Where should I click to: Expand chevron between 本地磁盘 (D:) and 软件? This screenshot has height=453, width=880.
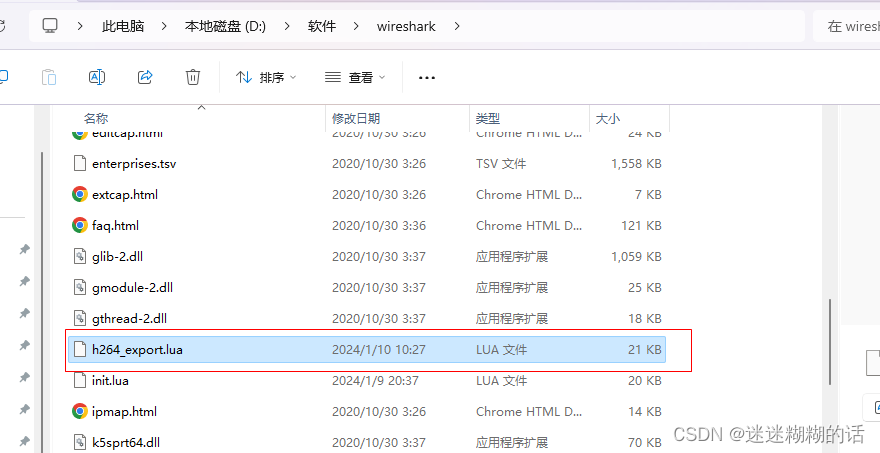[x=287, y=26]
